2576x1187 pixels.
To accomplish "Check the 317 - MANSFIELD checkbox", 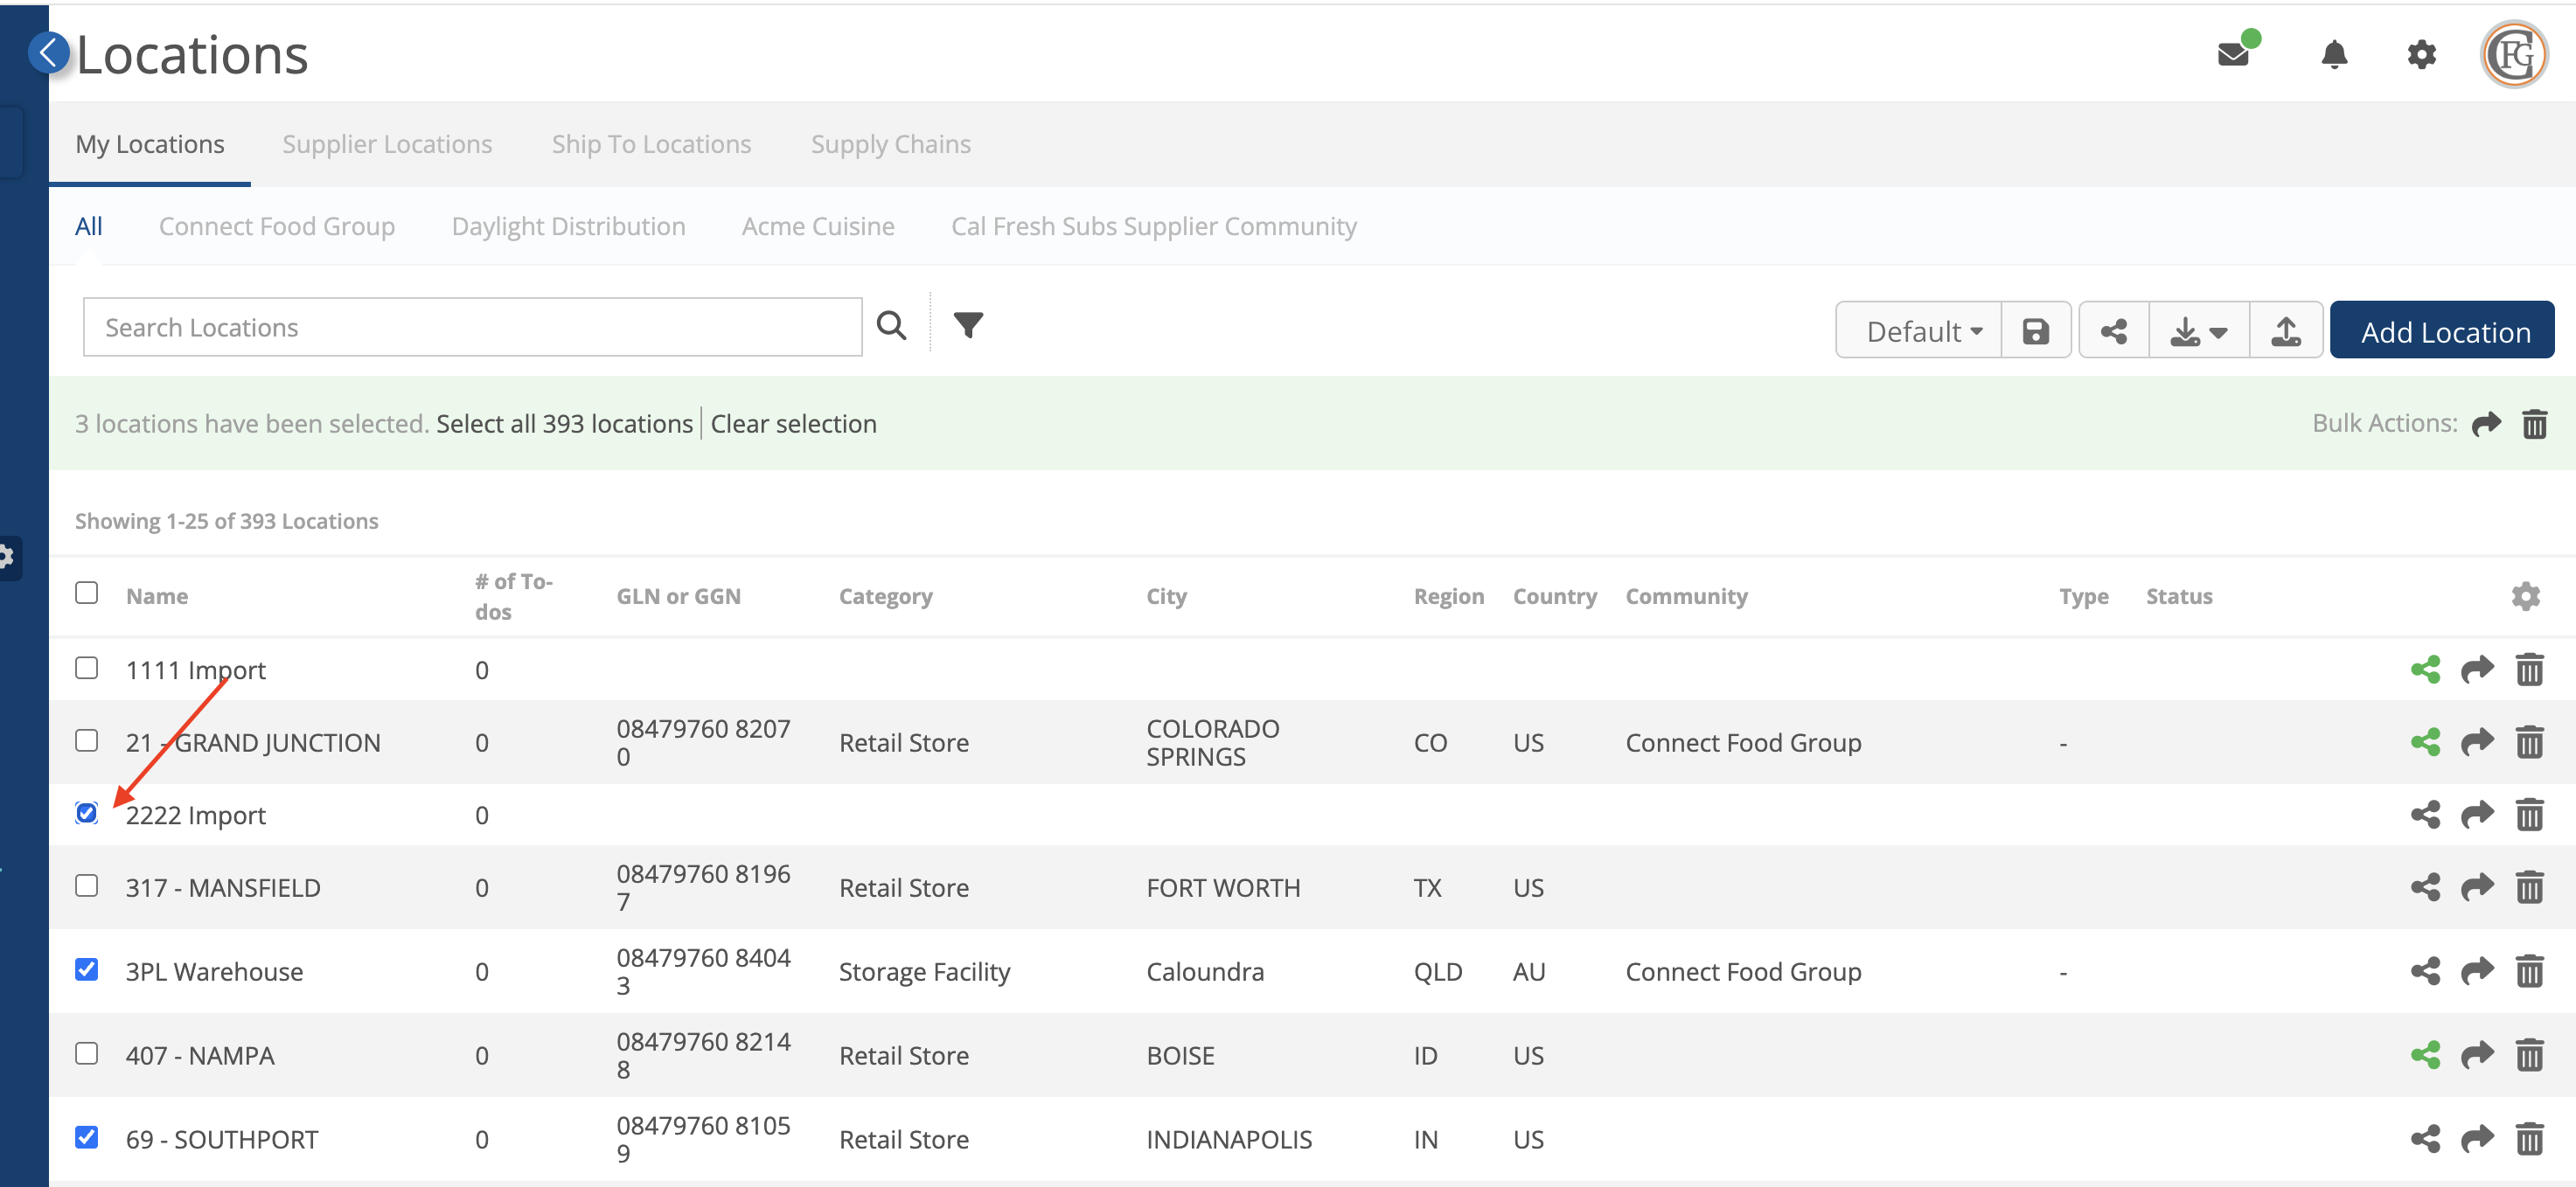I will tap(87, 886).
